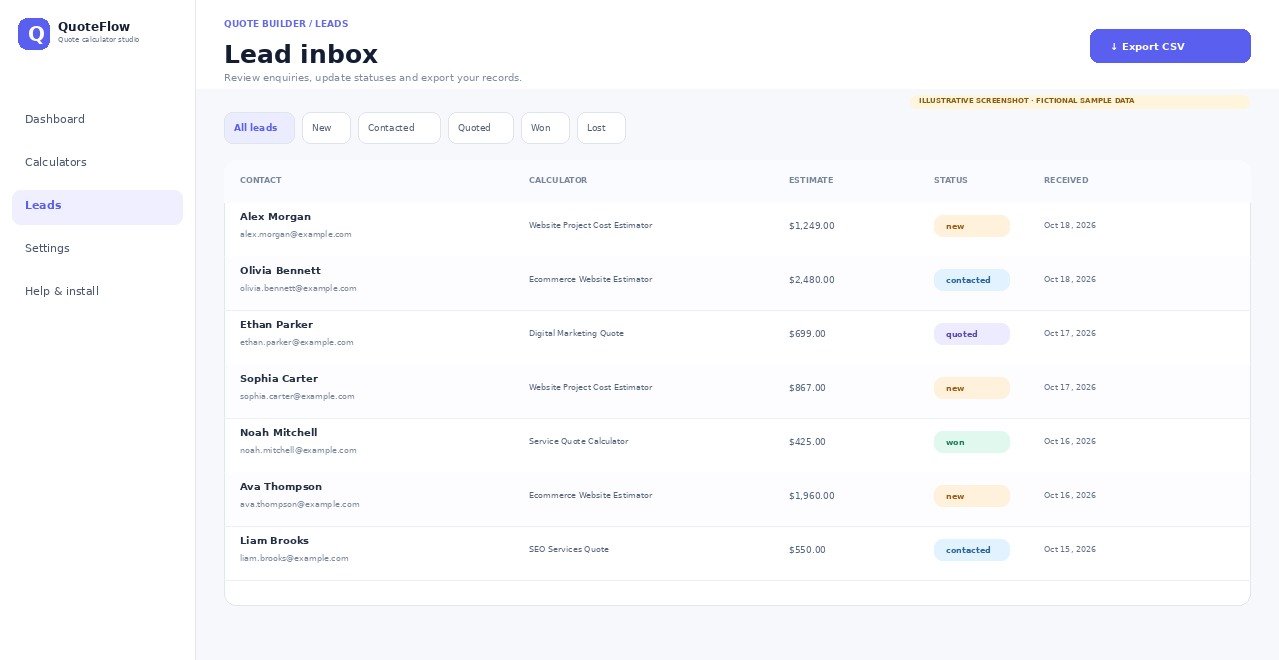Click the $1,960.00 estimate

812,496
